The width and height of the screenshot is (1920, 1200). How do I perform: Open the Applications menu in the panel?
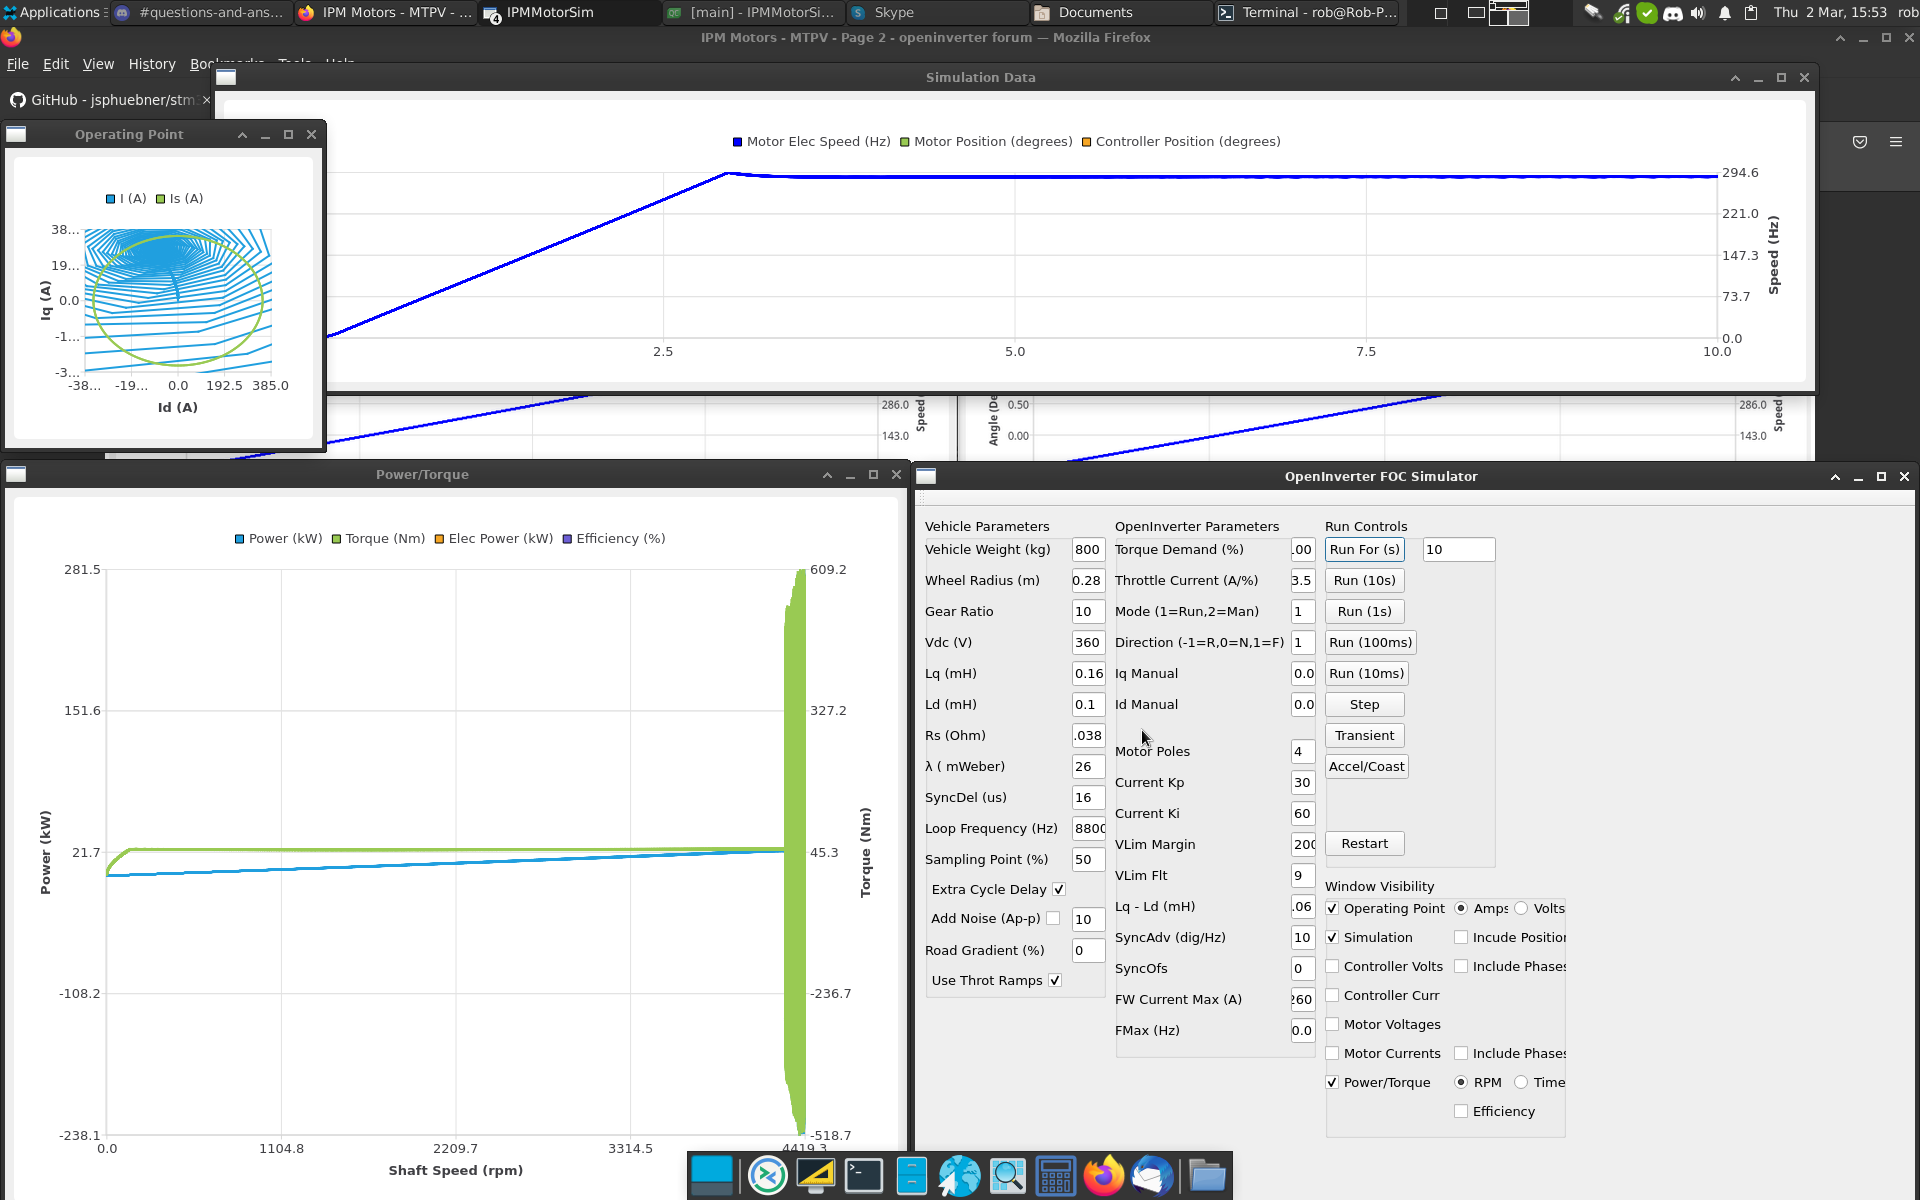52,12
